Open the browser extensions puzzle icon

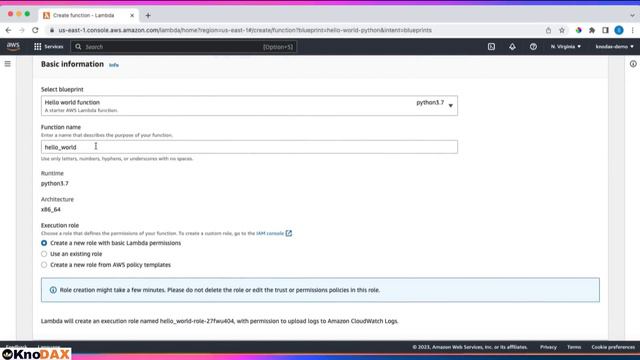pos(592,30)
